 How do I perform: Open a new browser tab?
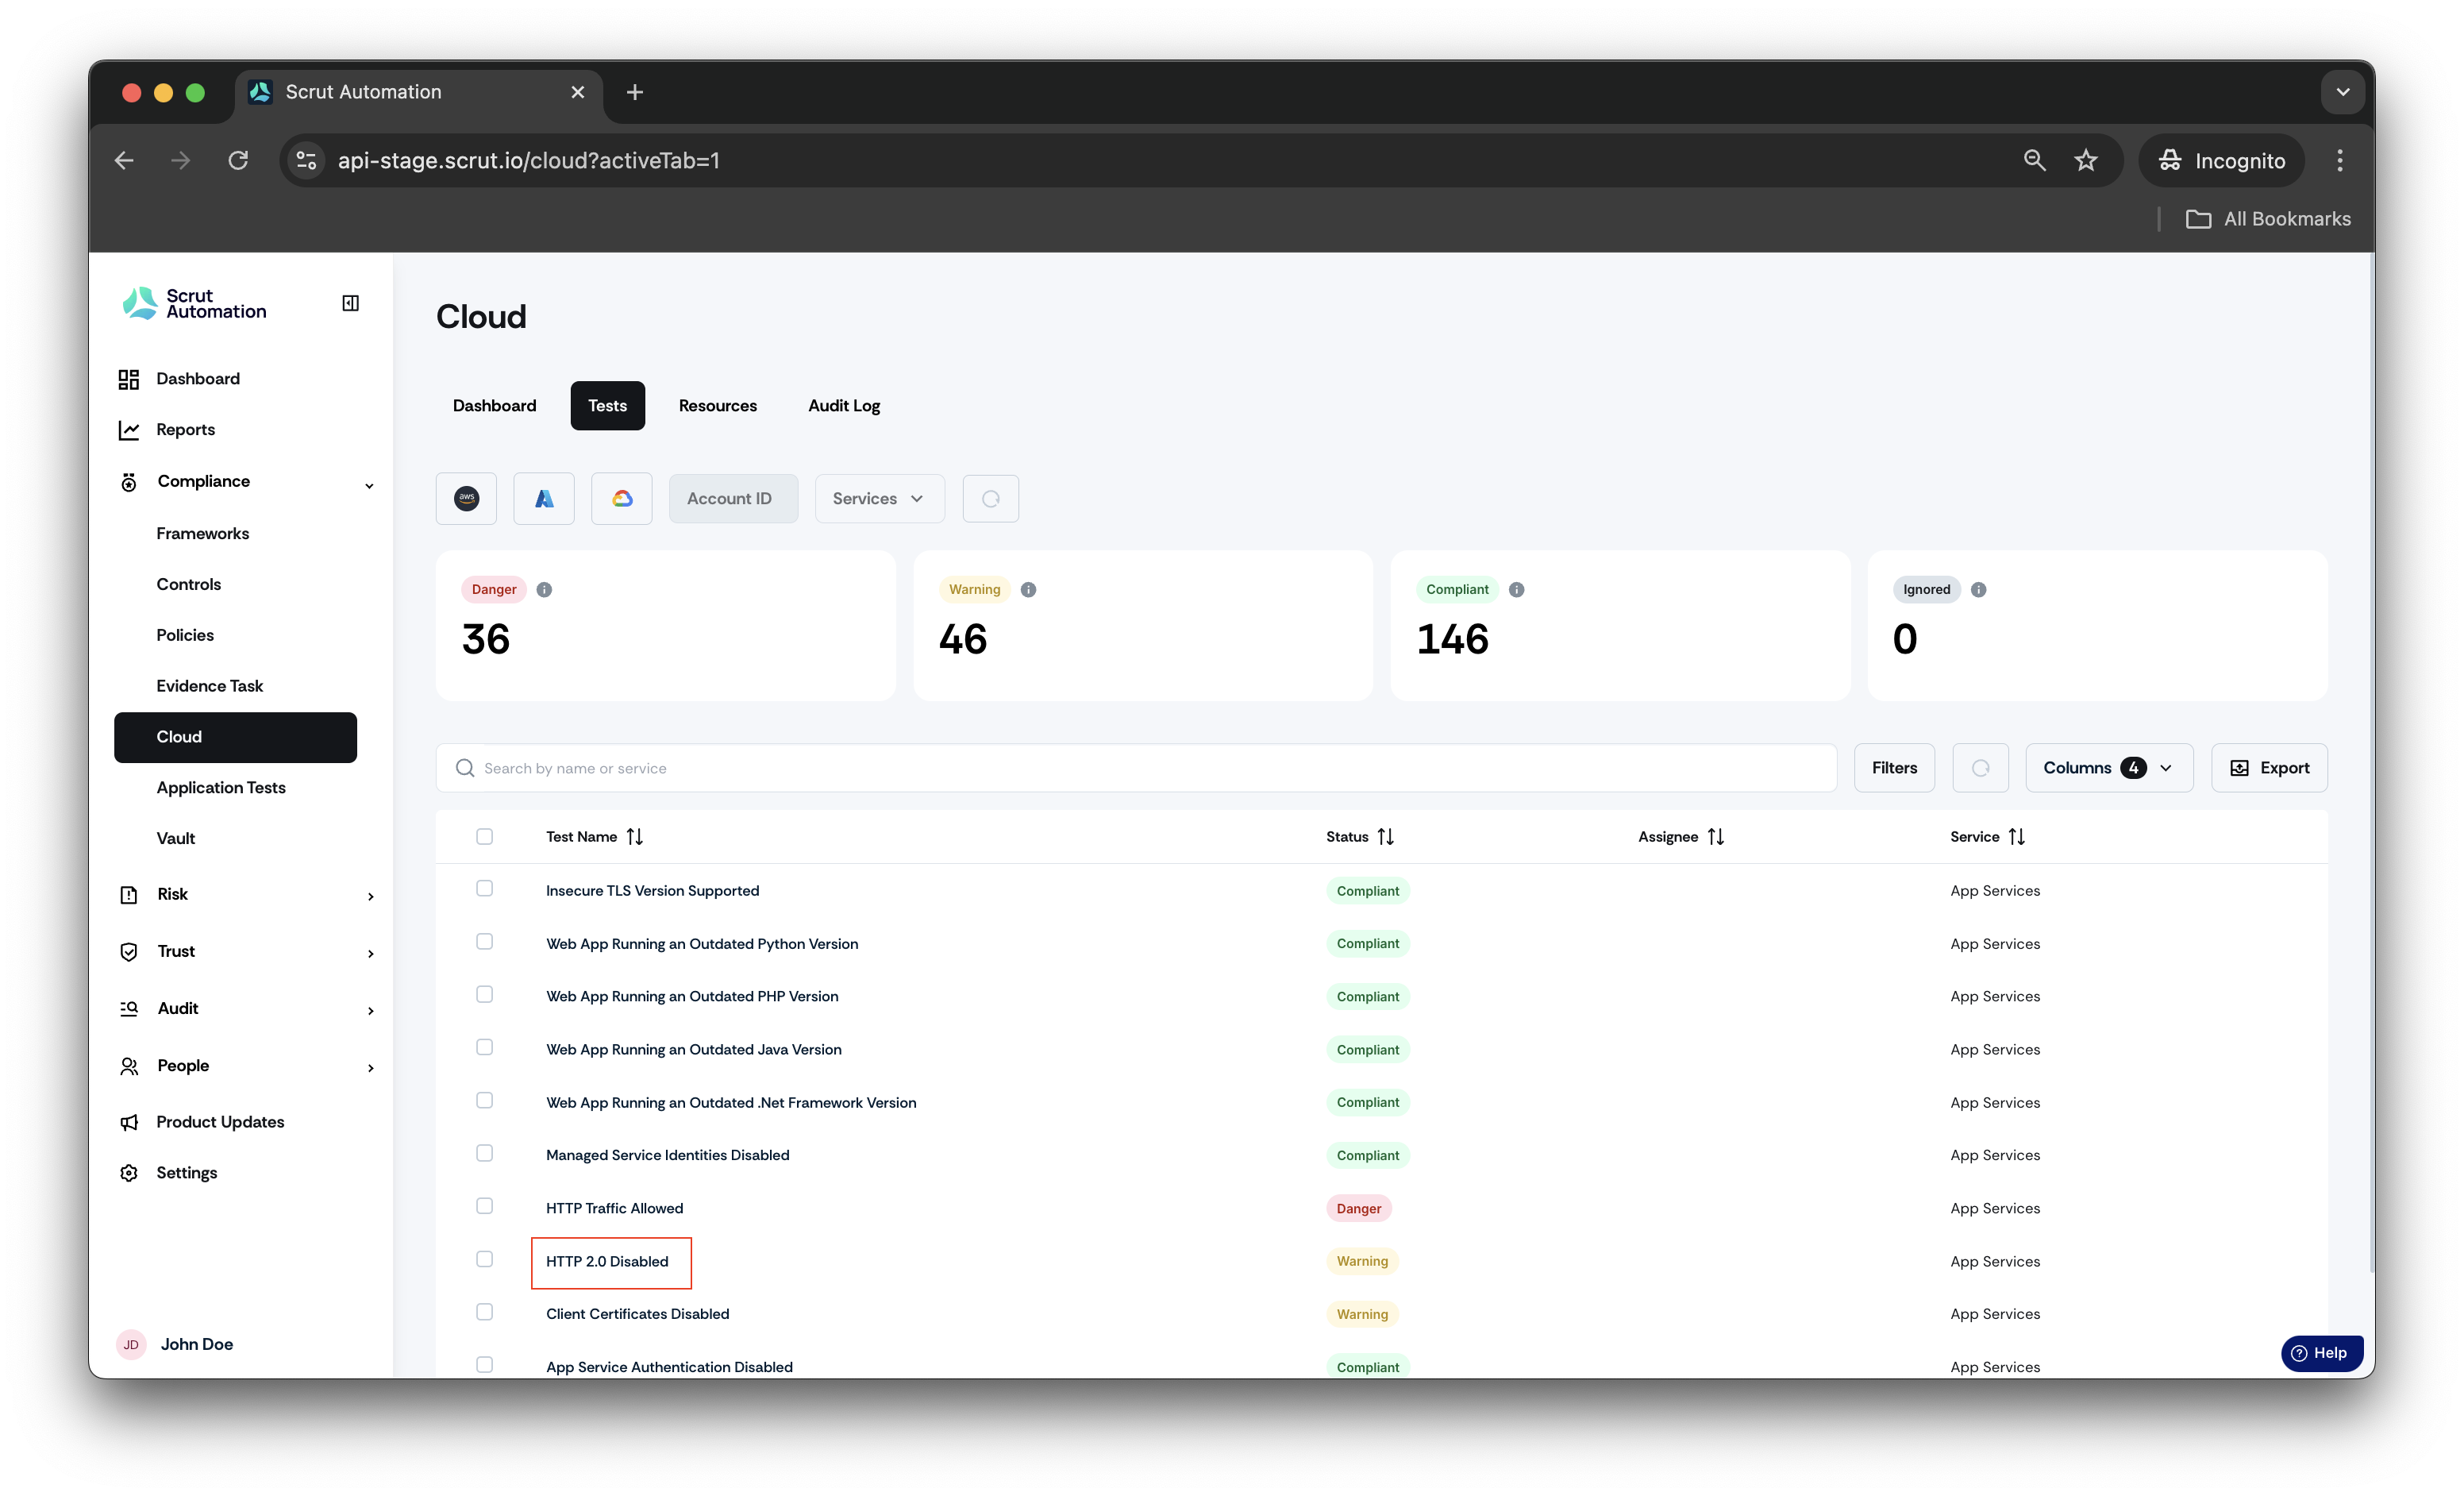(x=635, y=92)
